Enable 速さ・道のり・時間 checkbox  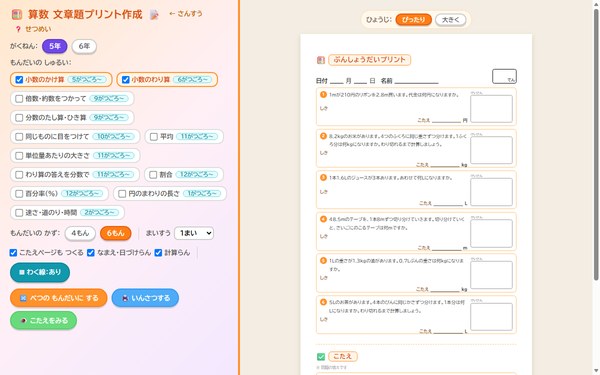(19, 213)
